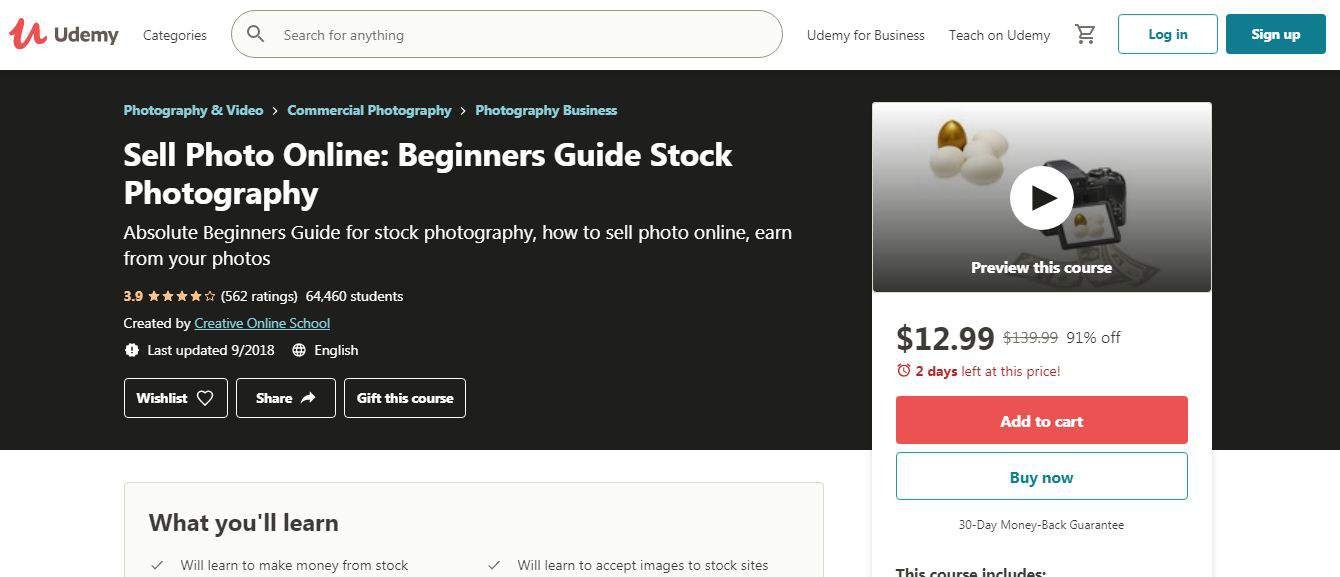The width and height of the screenshot is (1340, 577).
Task: Click the Sign up button
Action: (x=1275, y=33)
